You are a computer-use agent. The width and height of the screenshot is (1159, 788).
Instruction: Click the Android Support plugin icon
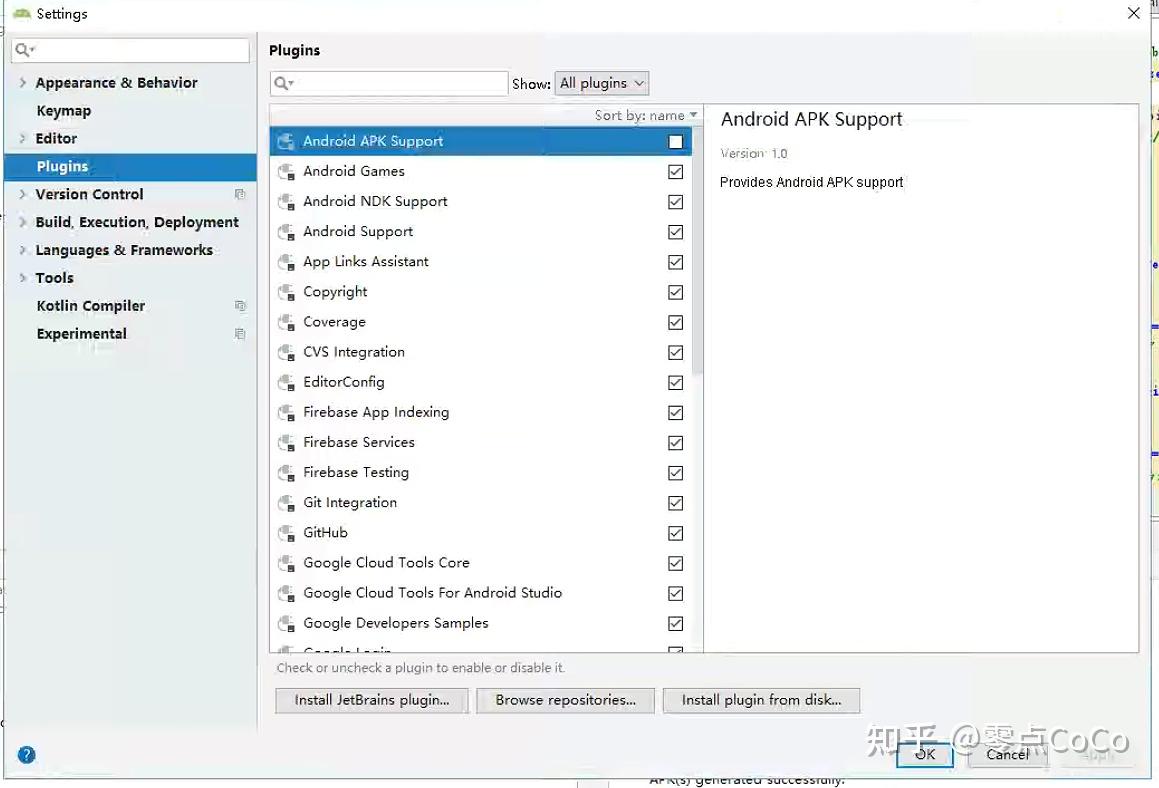pyautogui.click(x=286, y=232)
